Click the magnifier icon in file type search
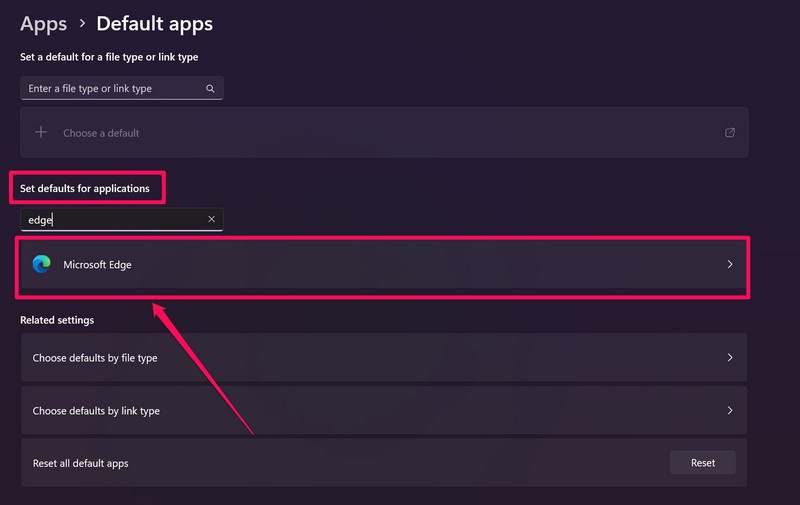800x505 pixels. click(x=211, y=89)
